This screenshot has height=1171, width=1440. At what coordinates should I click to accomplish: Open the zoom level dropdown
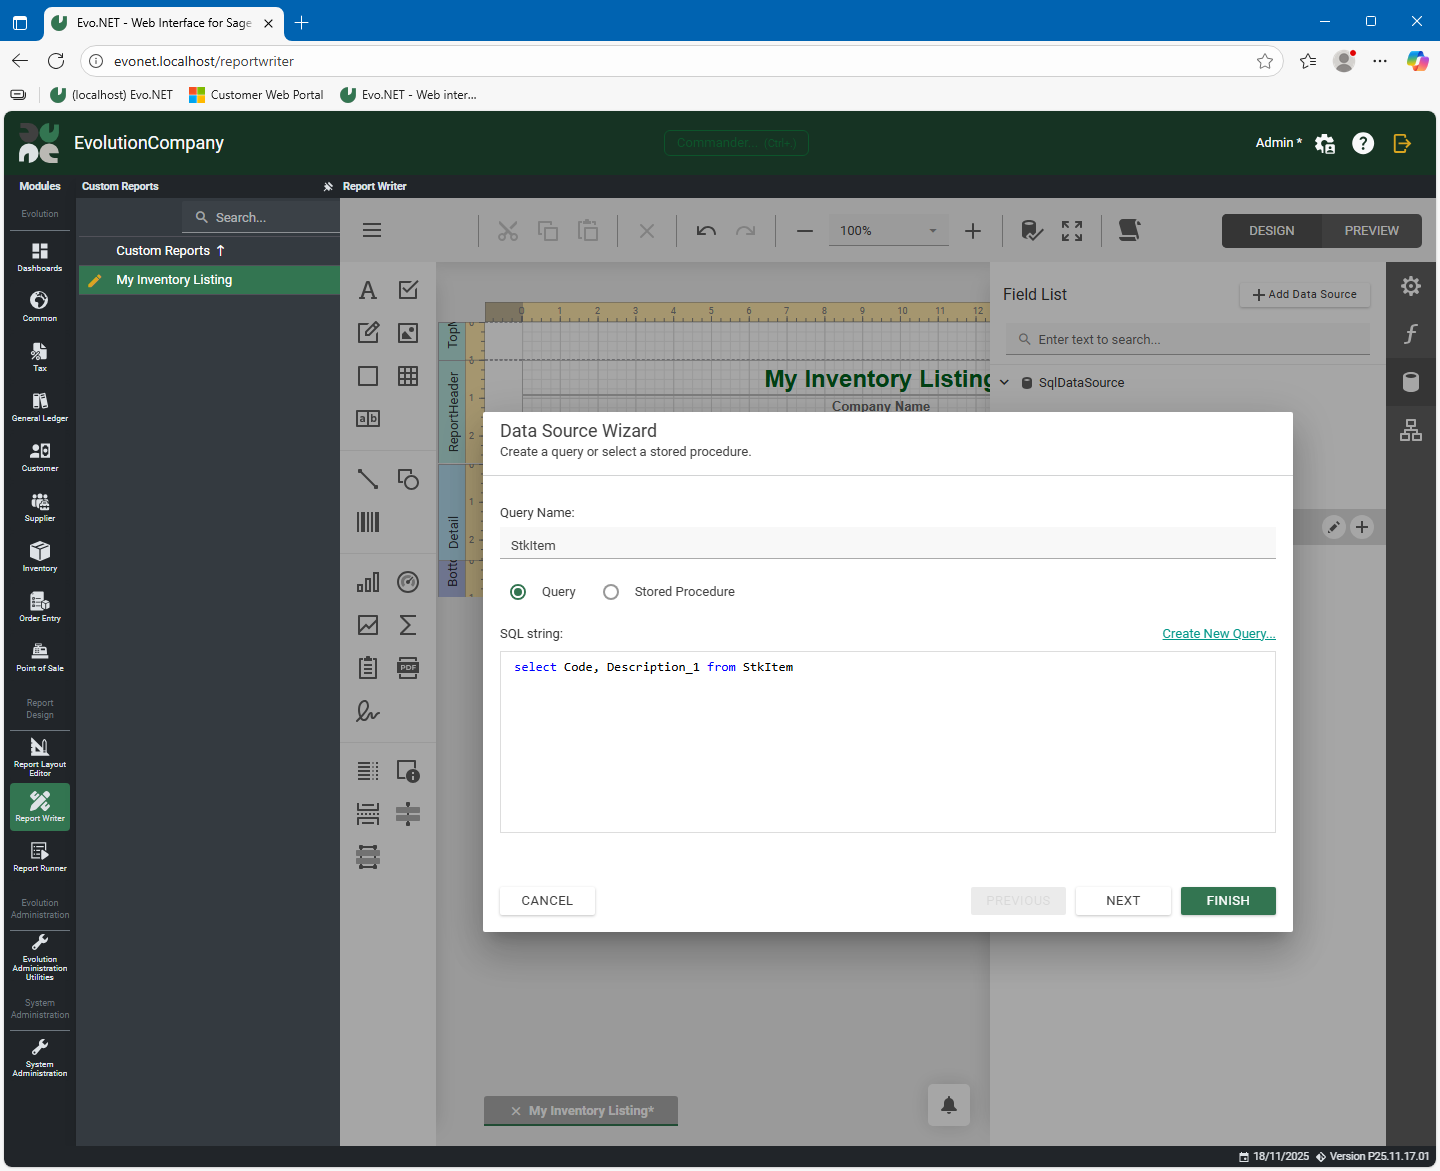[x=932, y=231]
